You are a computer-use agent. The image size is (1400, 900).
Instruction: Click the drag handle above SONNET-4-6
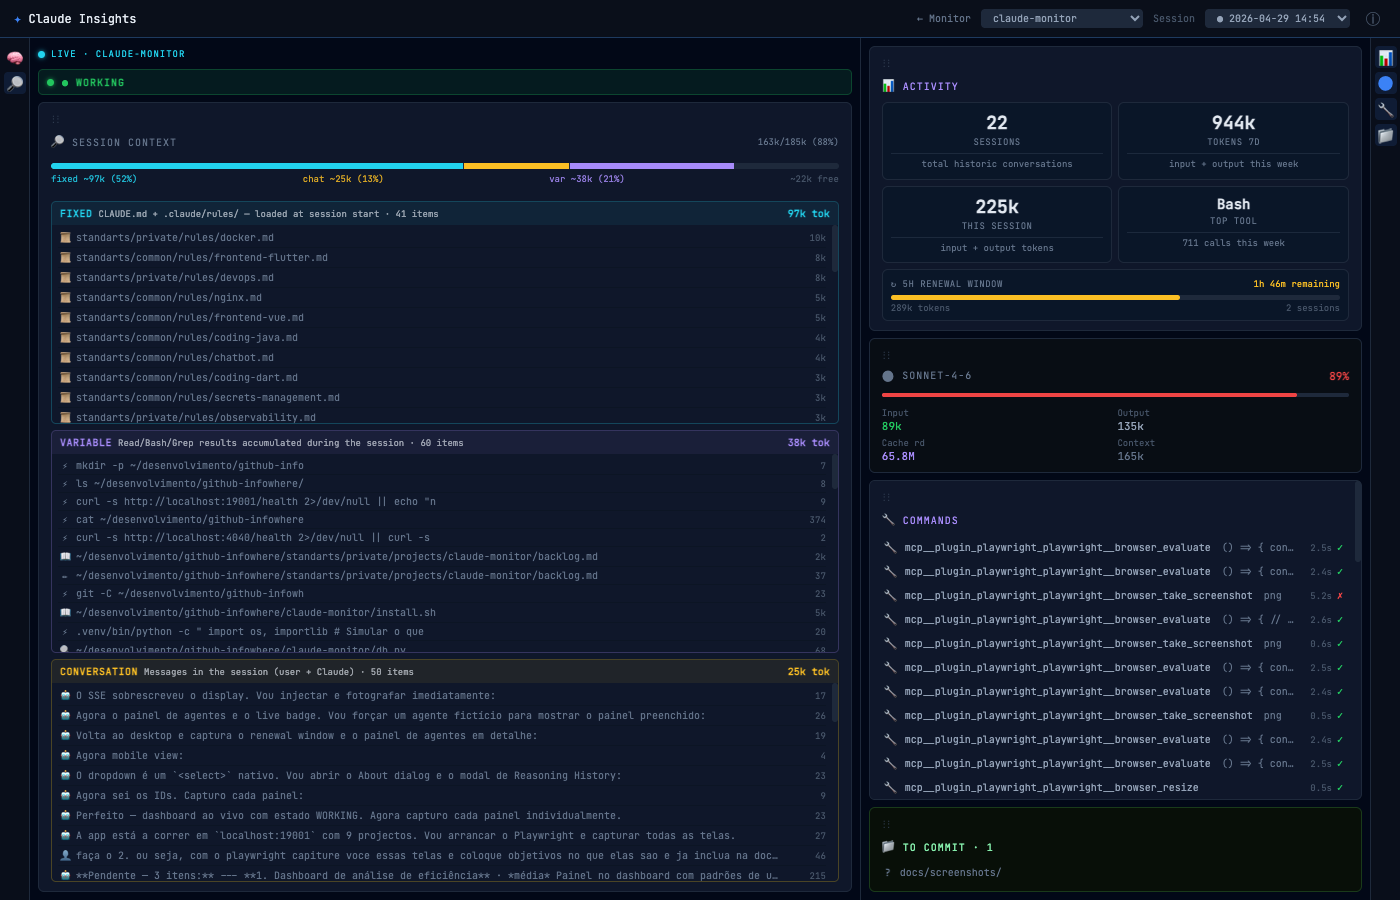click(x=887, y=354)
